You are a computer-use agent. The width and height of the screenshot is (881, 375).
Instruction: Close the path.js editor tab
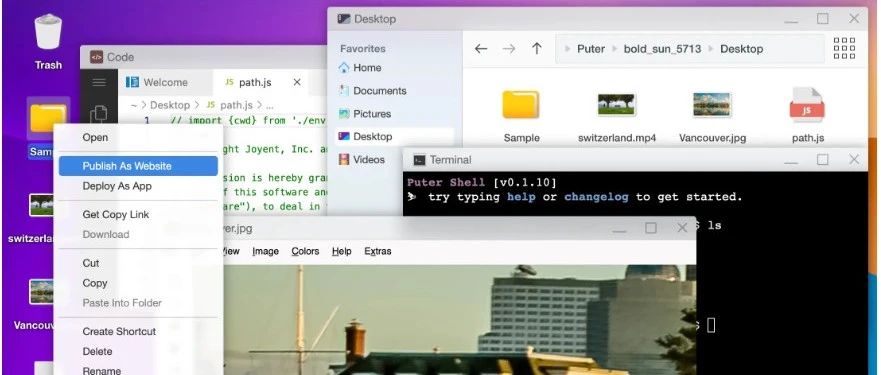[297, 82]
